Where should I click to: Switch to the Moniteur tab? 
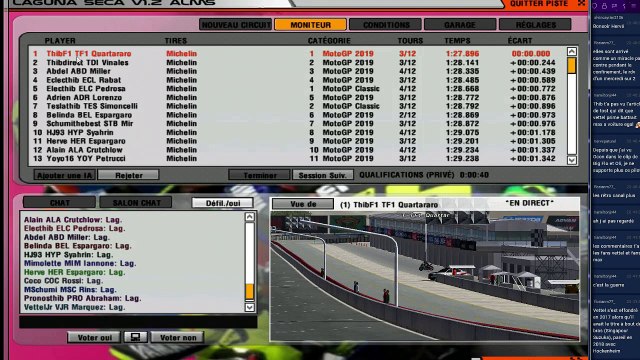click(310, 24)
